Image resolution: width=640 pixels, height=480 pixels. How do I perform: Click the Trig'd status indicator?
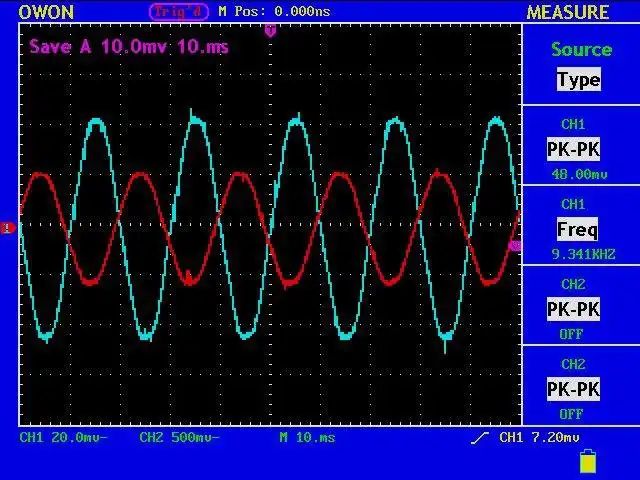pyautogui.click(x=179, y=11)
